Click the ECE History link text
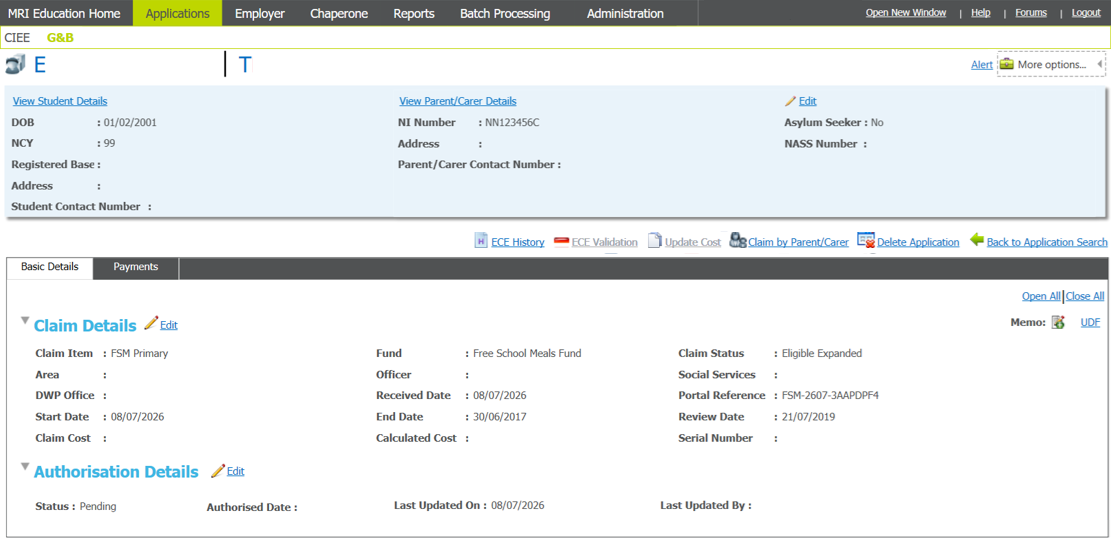Image resolution: width=1111 pixels, height=540 pixels. tap(518, 242)
